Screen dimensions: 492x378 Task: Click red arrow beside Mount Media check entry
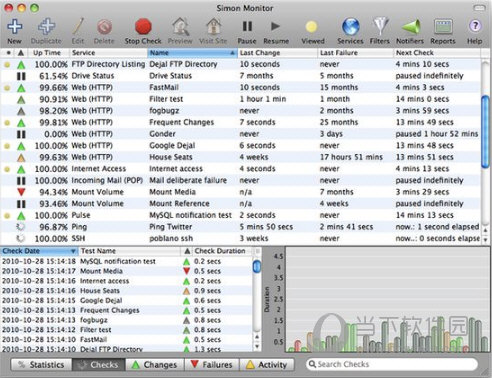tap(187, 271)
